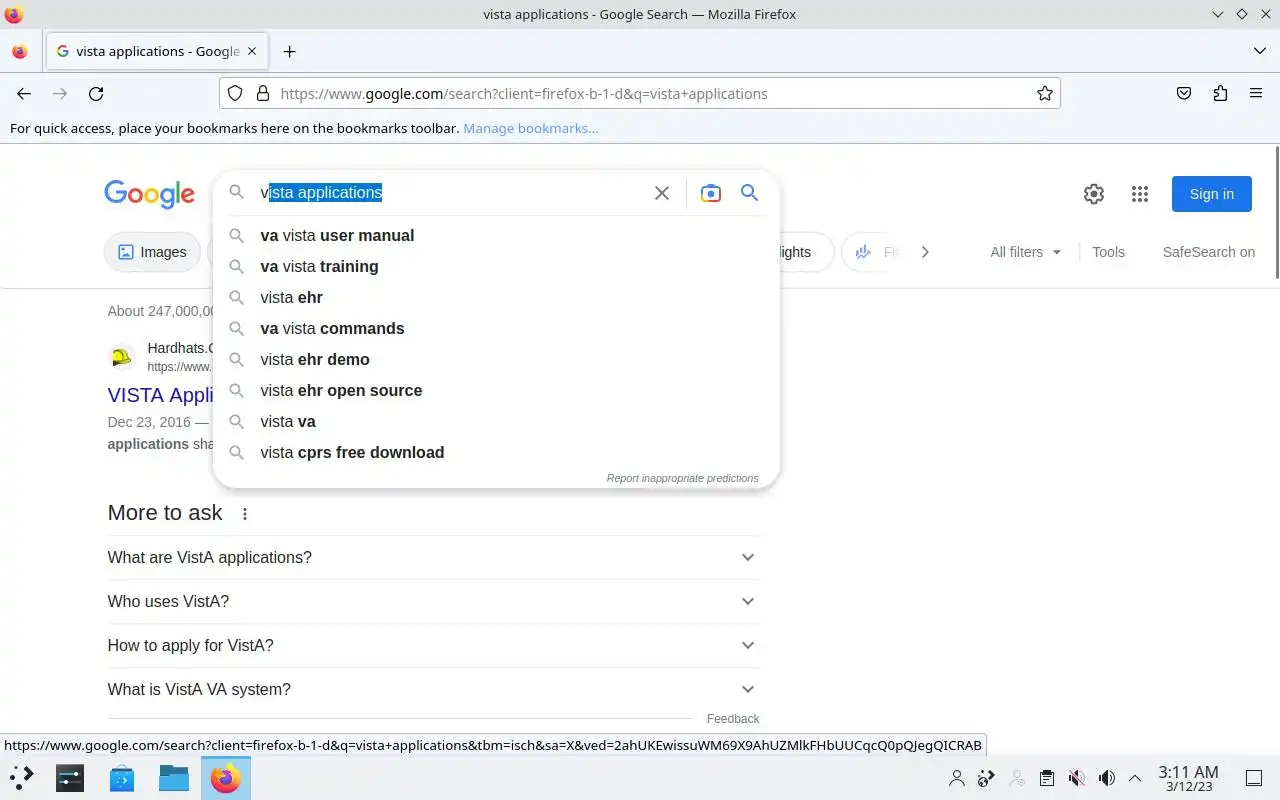This screenshot has width=1280, height=800.
Task: Focus Firefox in the taskbar
Action: pos(226,777)
